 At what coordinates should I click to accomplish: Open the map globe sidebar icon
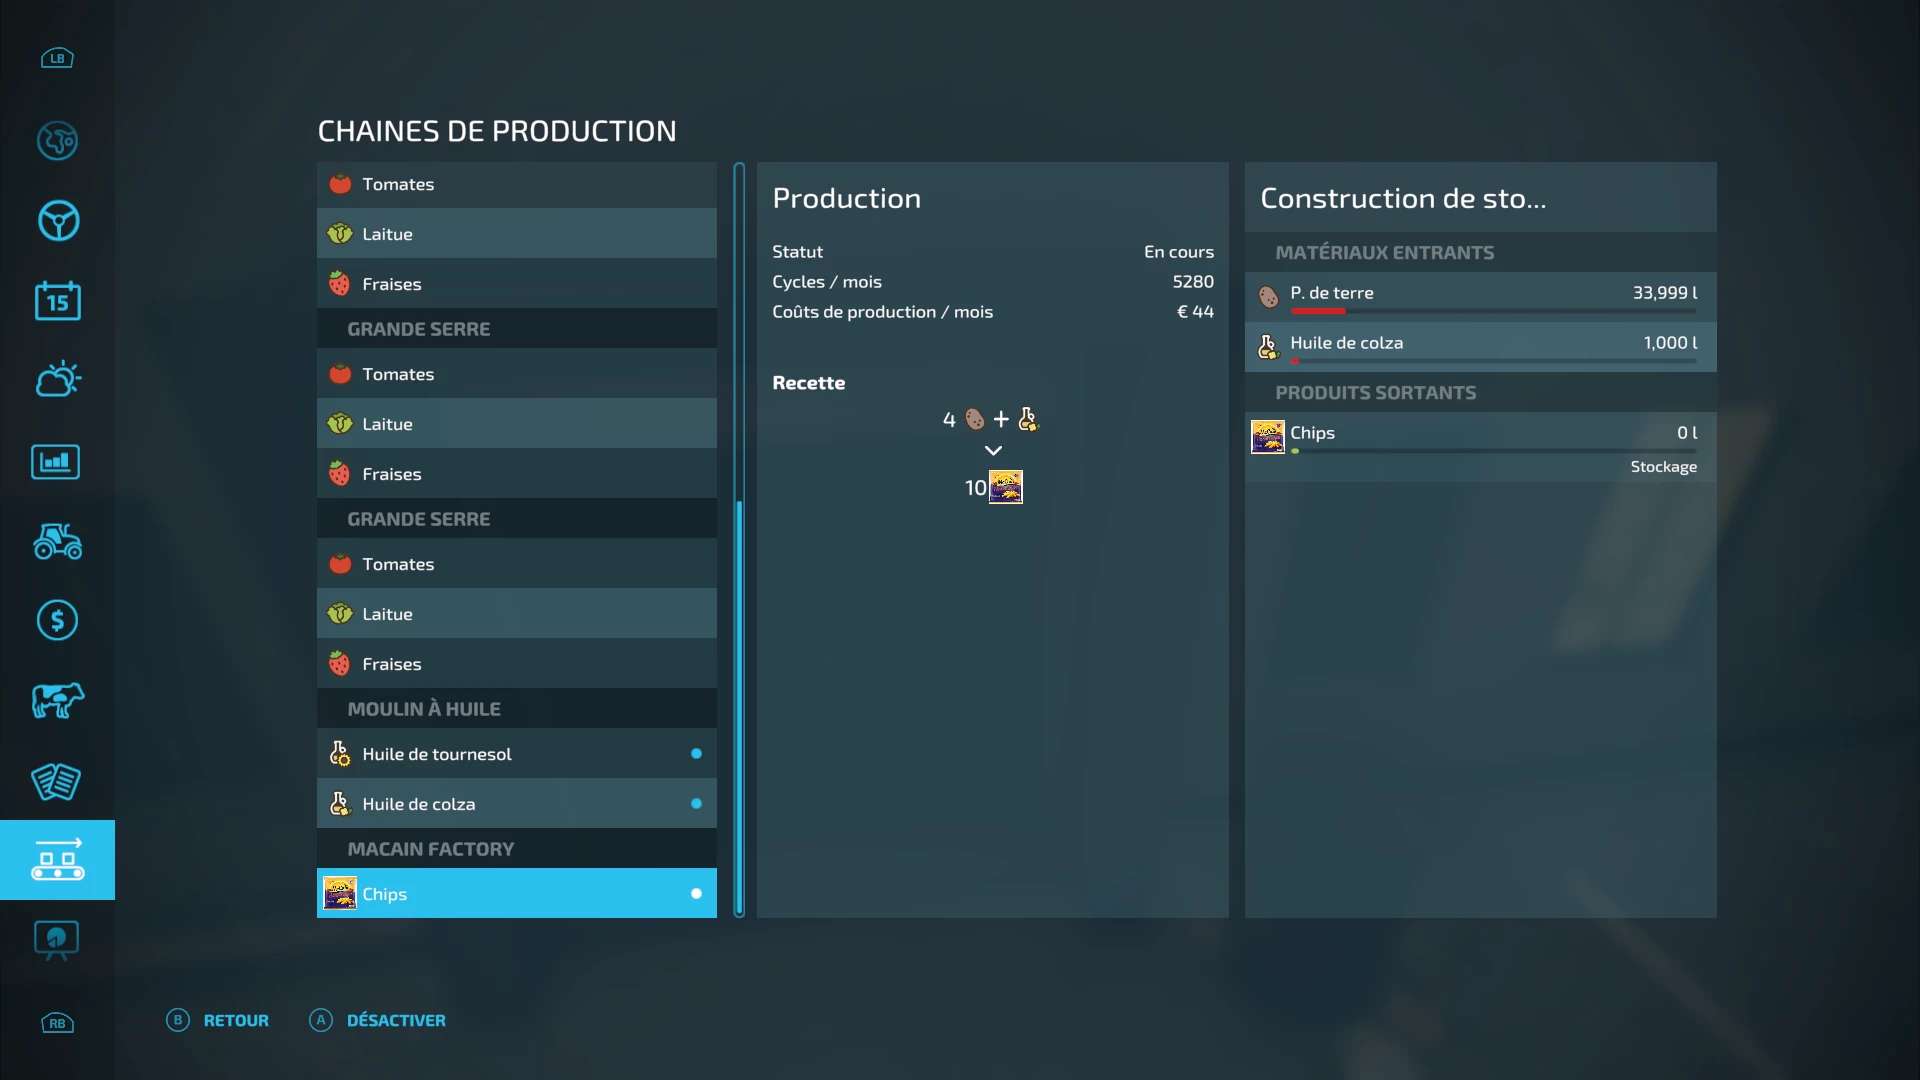[x=57, y=141]
